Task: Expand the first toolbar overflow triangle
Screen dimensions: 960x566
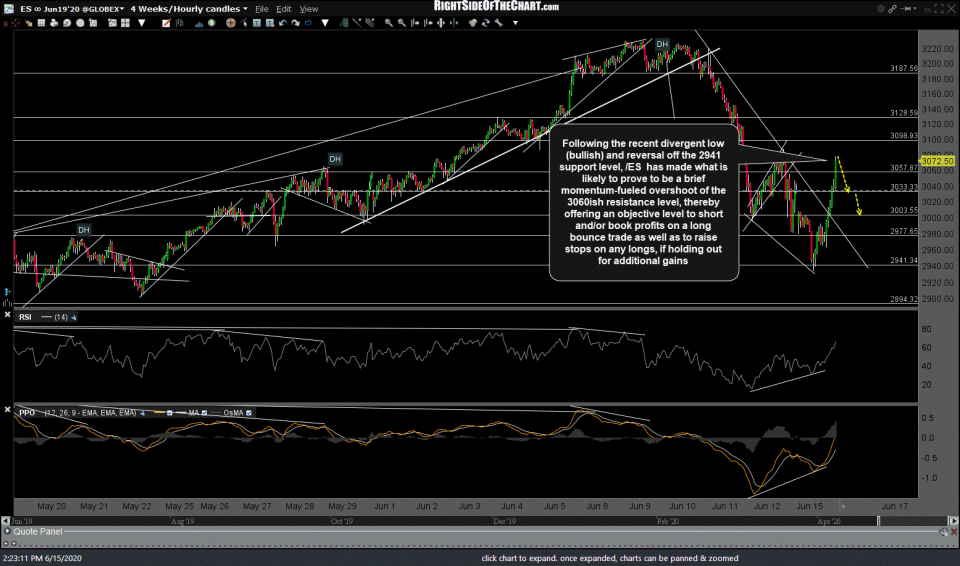Action: coord(141,23)
